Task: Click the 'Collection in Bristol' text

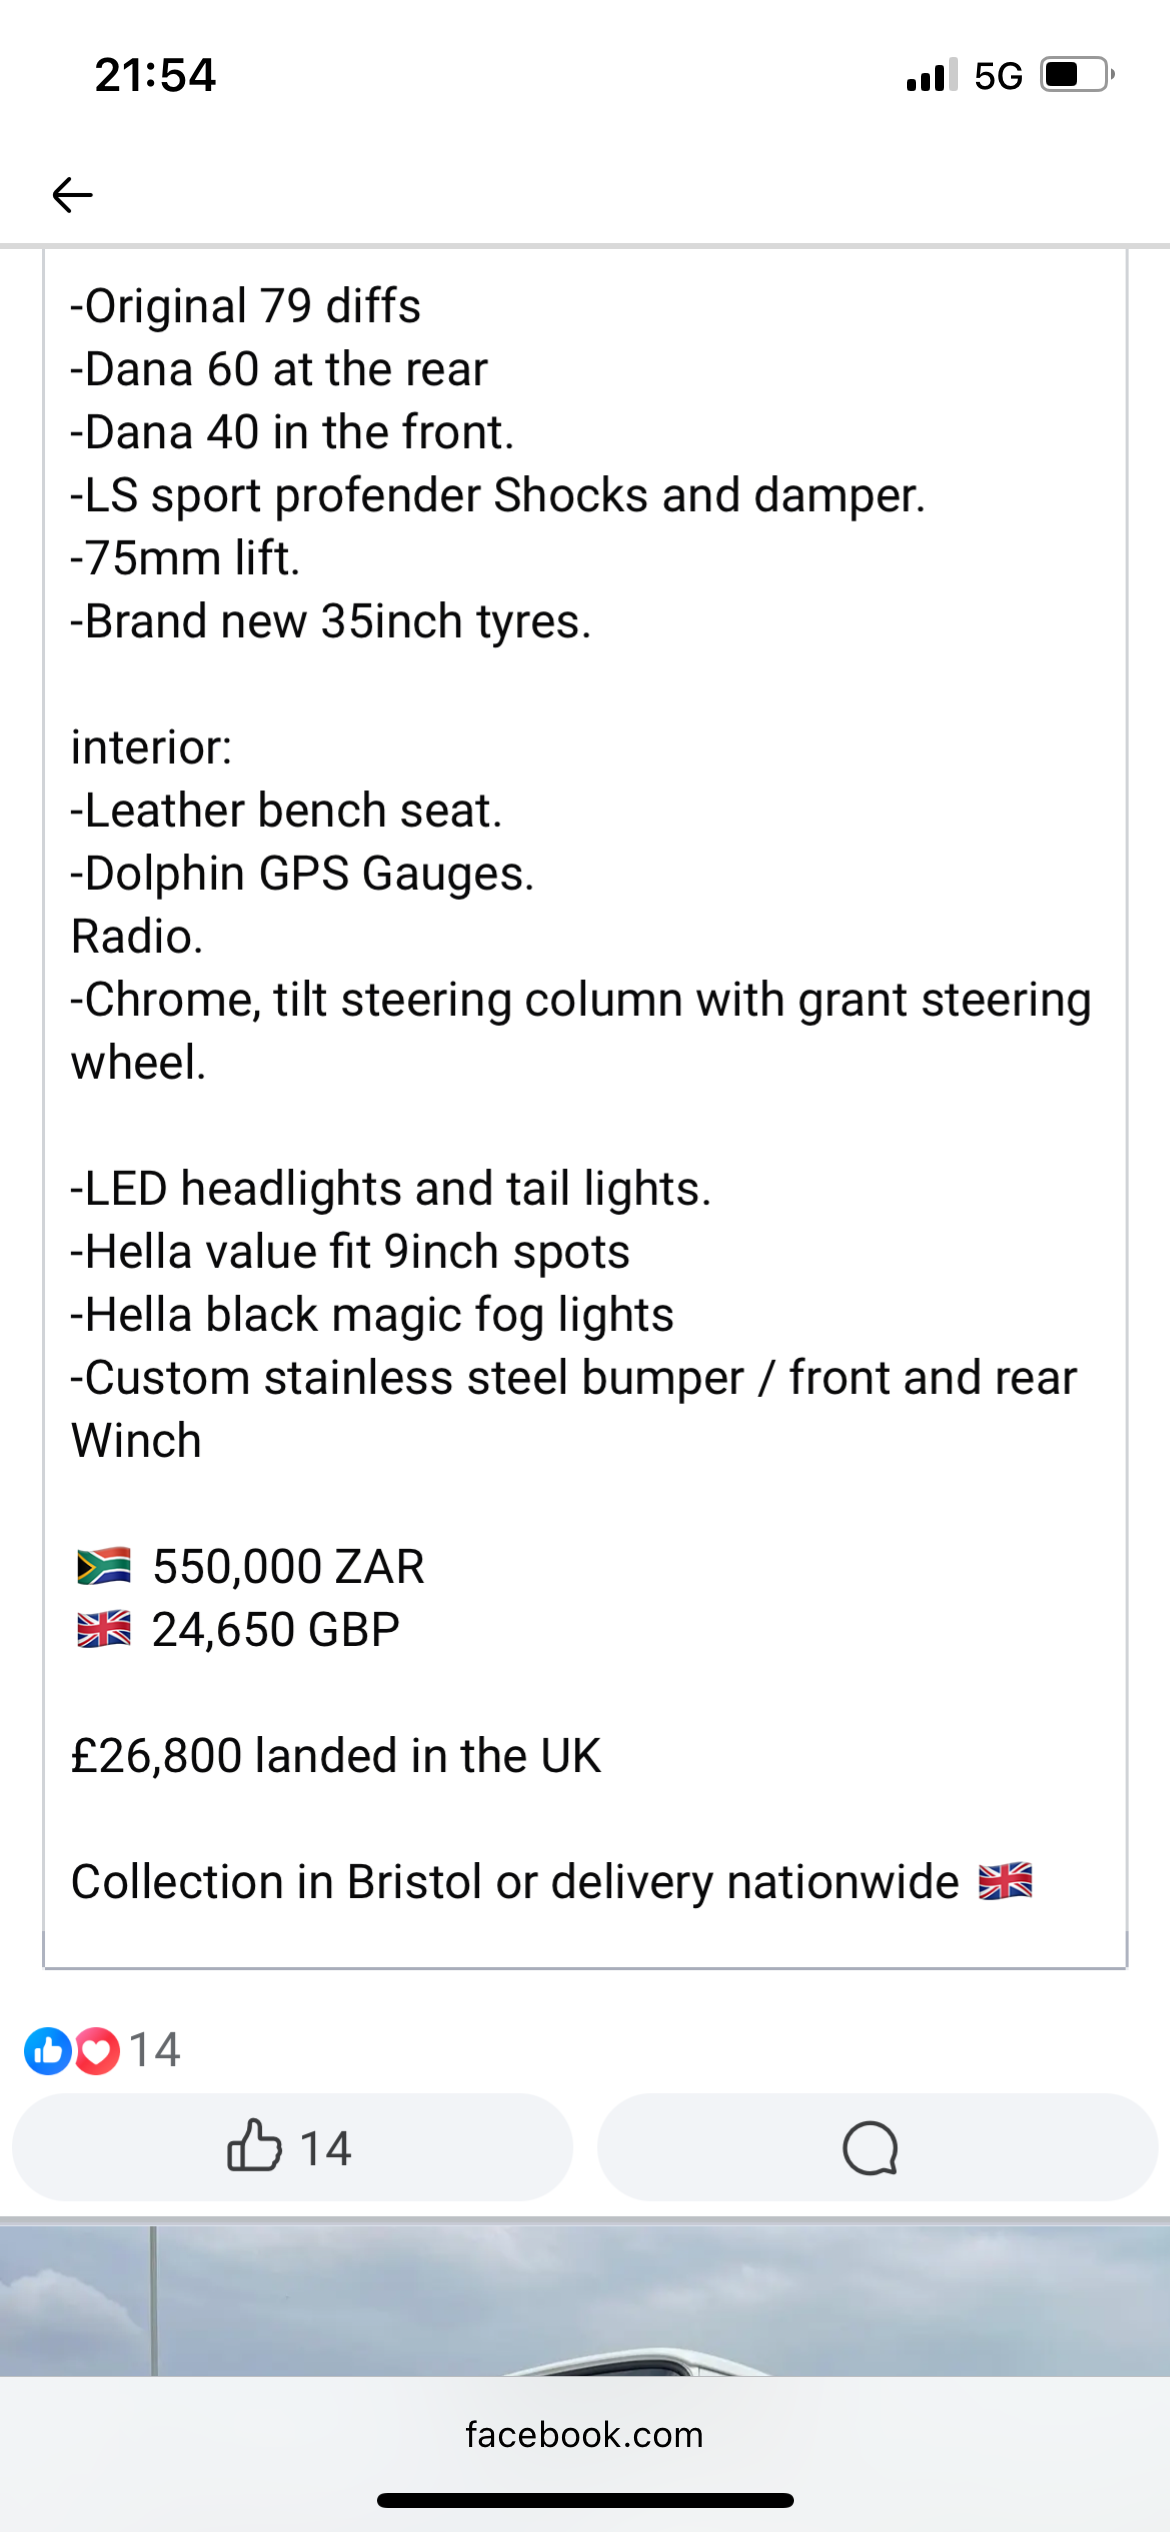Action: [x=280, y=1881]
